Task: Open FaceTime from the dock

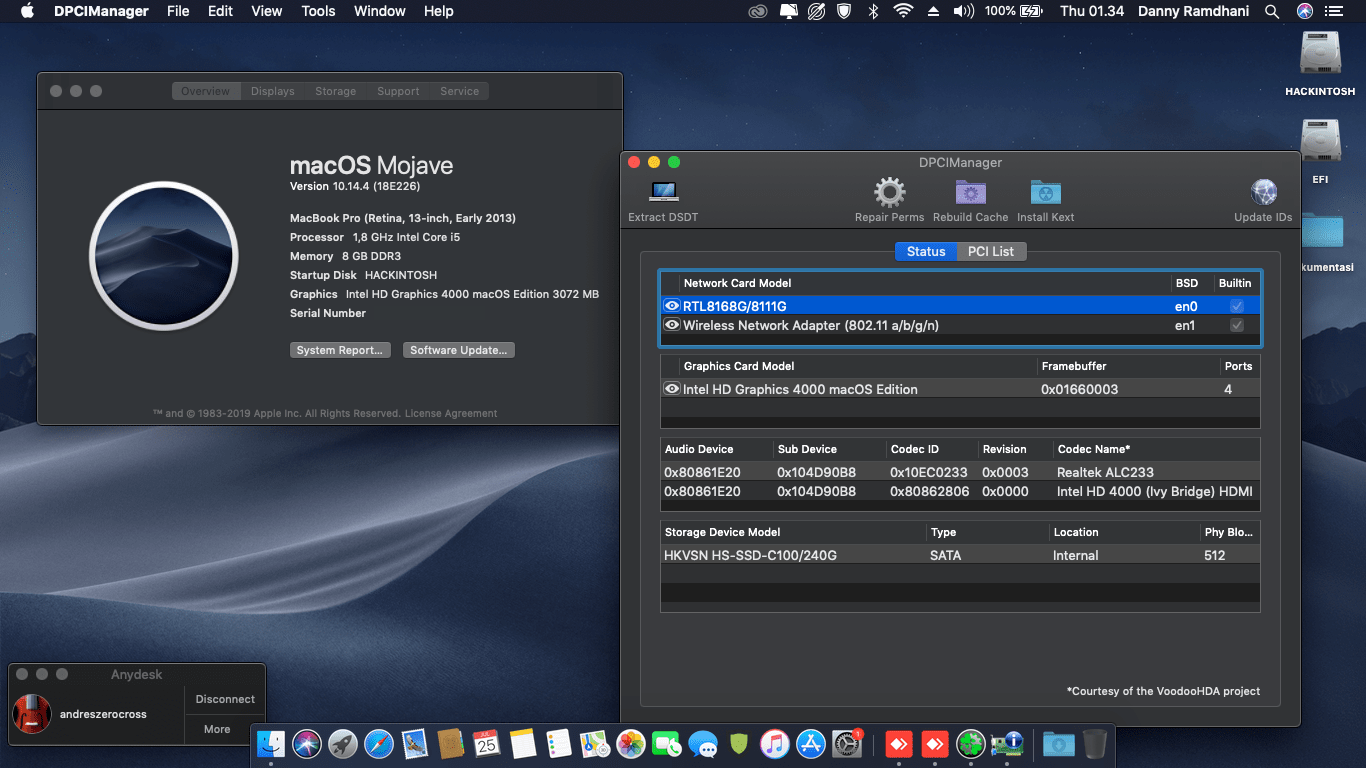Action: click(x=666, y=743)
